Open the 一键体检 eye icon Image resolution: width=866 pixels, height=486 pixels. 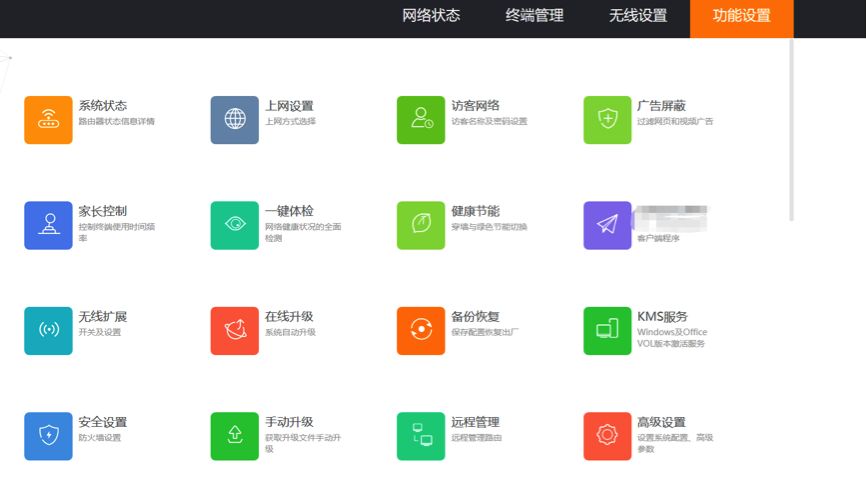(235, 225)
